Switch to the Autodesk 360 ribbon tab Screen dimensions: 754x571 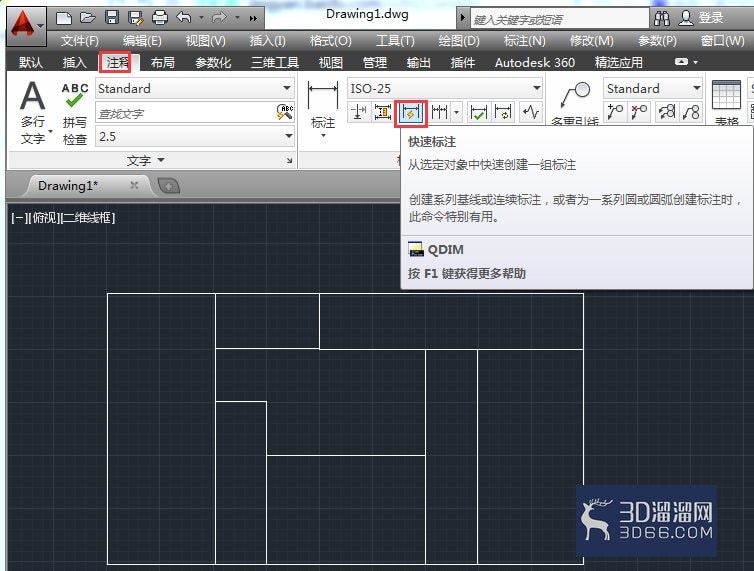(535, 63)
